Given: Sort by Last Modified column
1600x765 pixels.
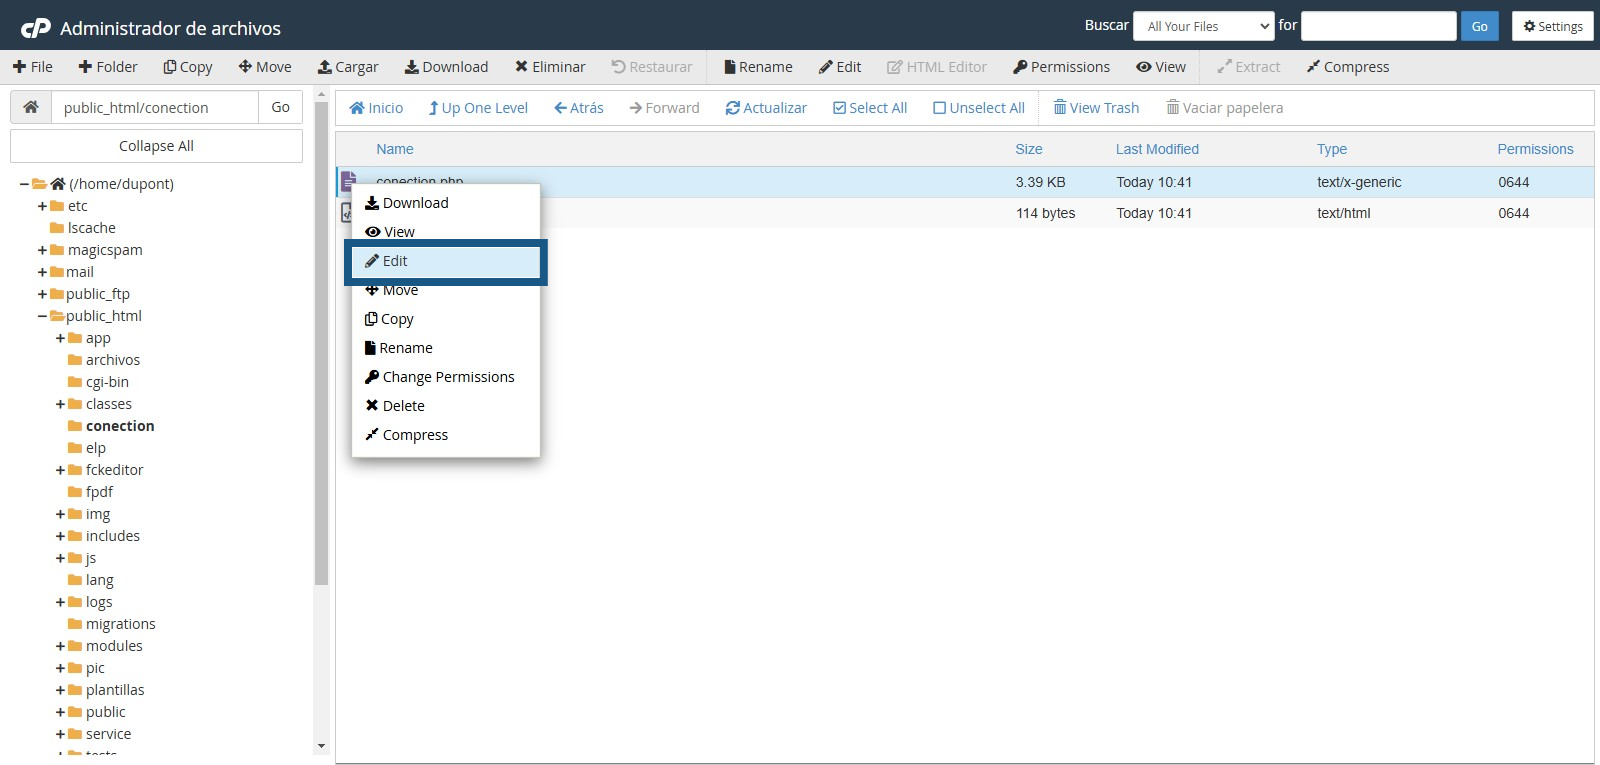Looking at the screenshot, I should point(1157,149).
